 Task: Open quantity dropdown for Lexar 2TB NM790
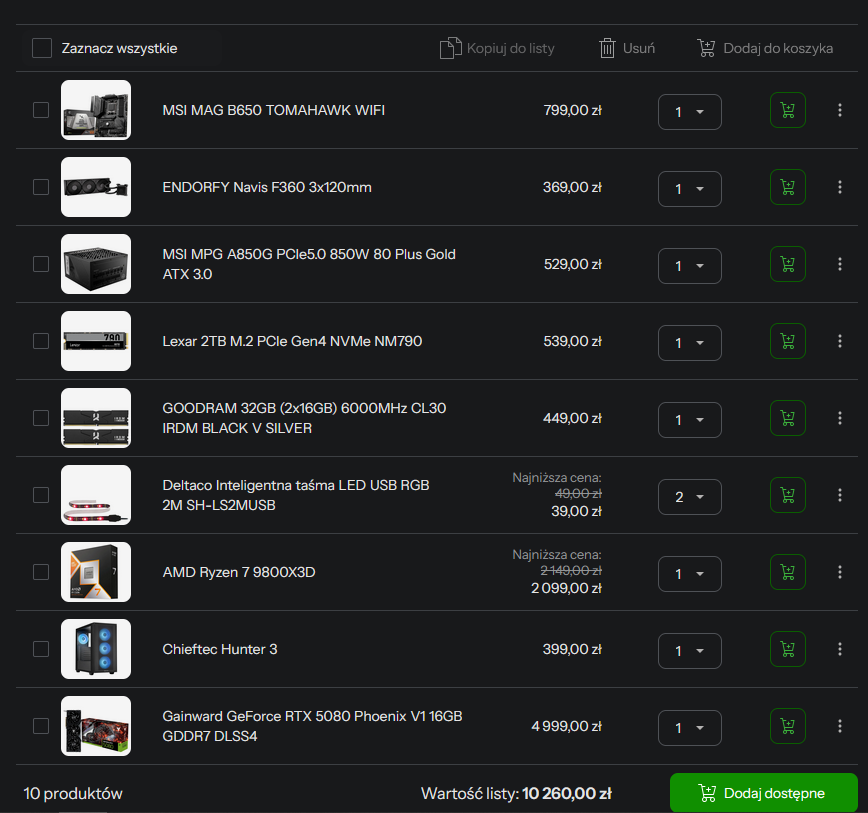click(690, 343)
